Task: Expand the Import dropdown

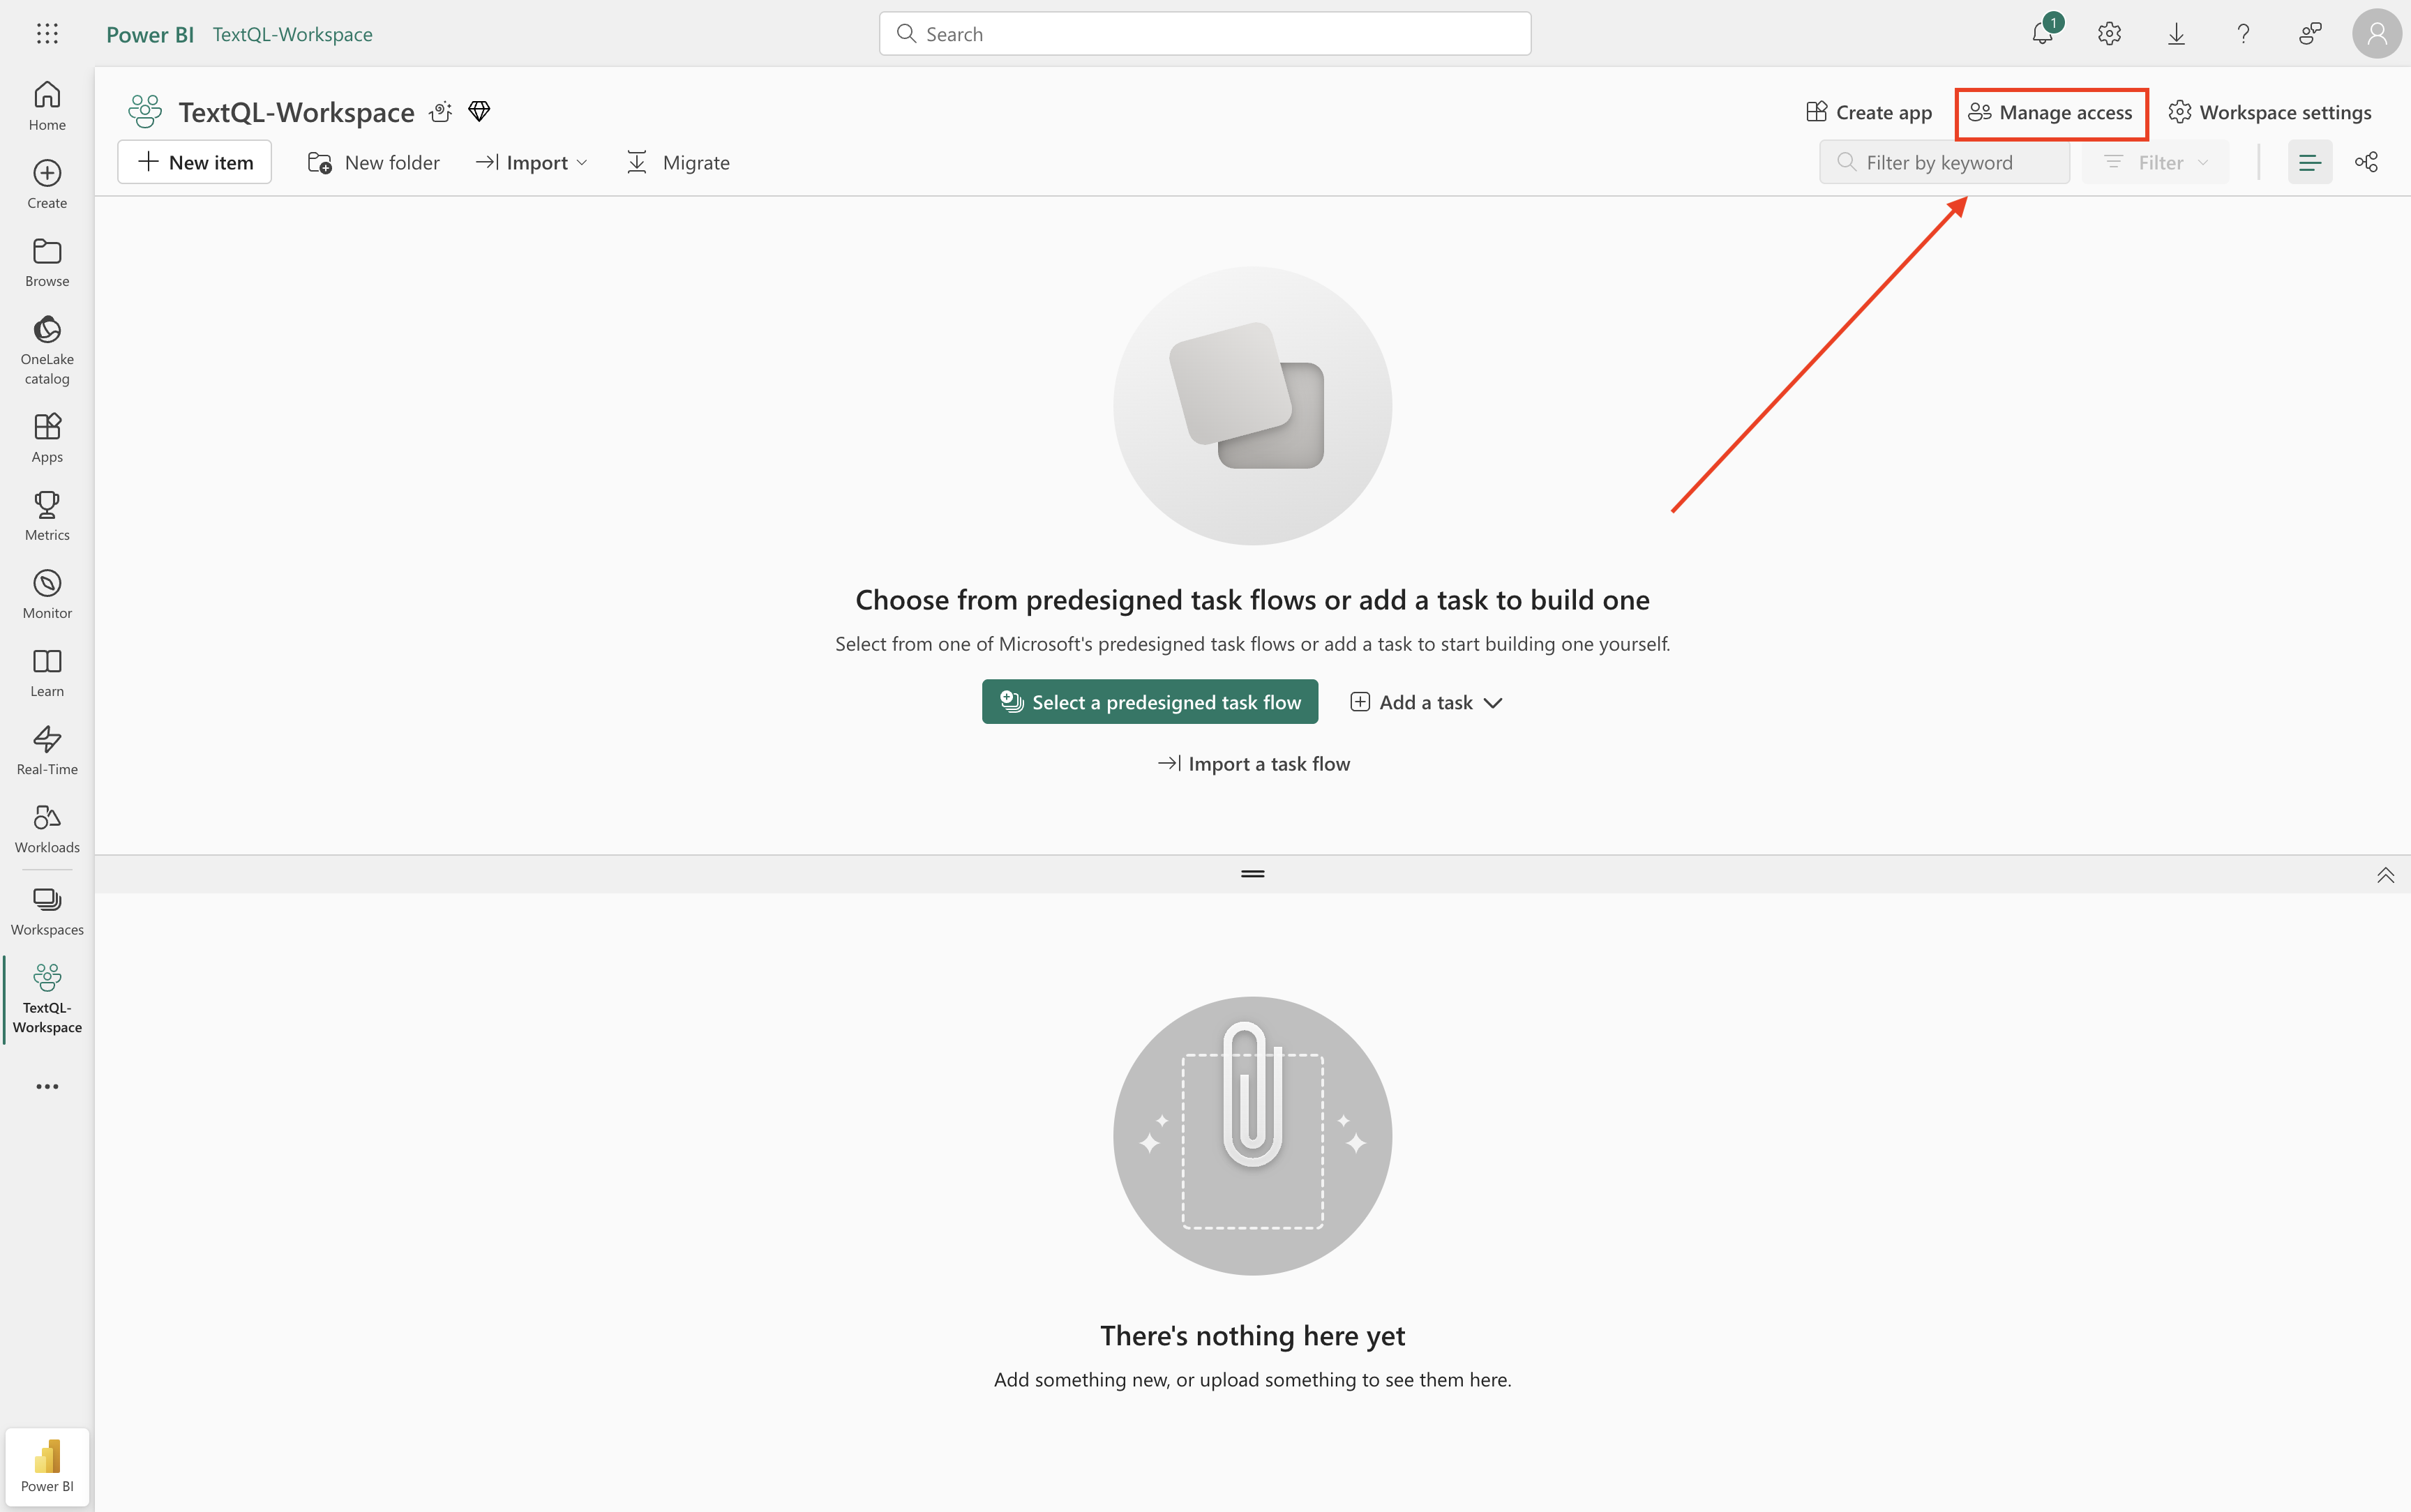Action: coord(532,162)
